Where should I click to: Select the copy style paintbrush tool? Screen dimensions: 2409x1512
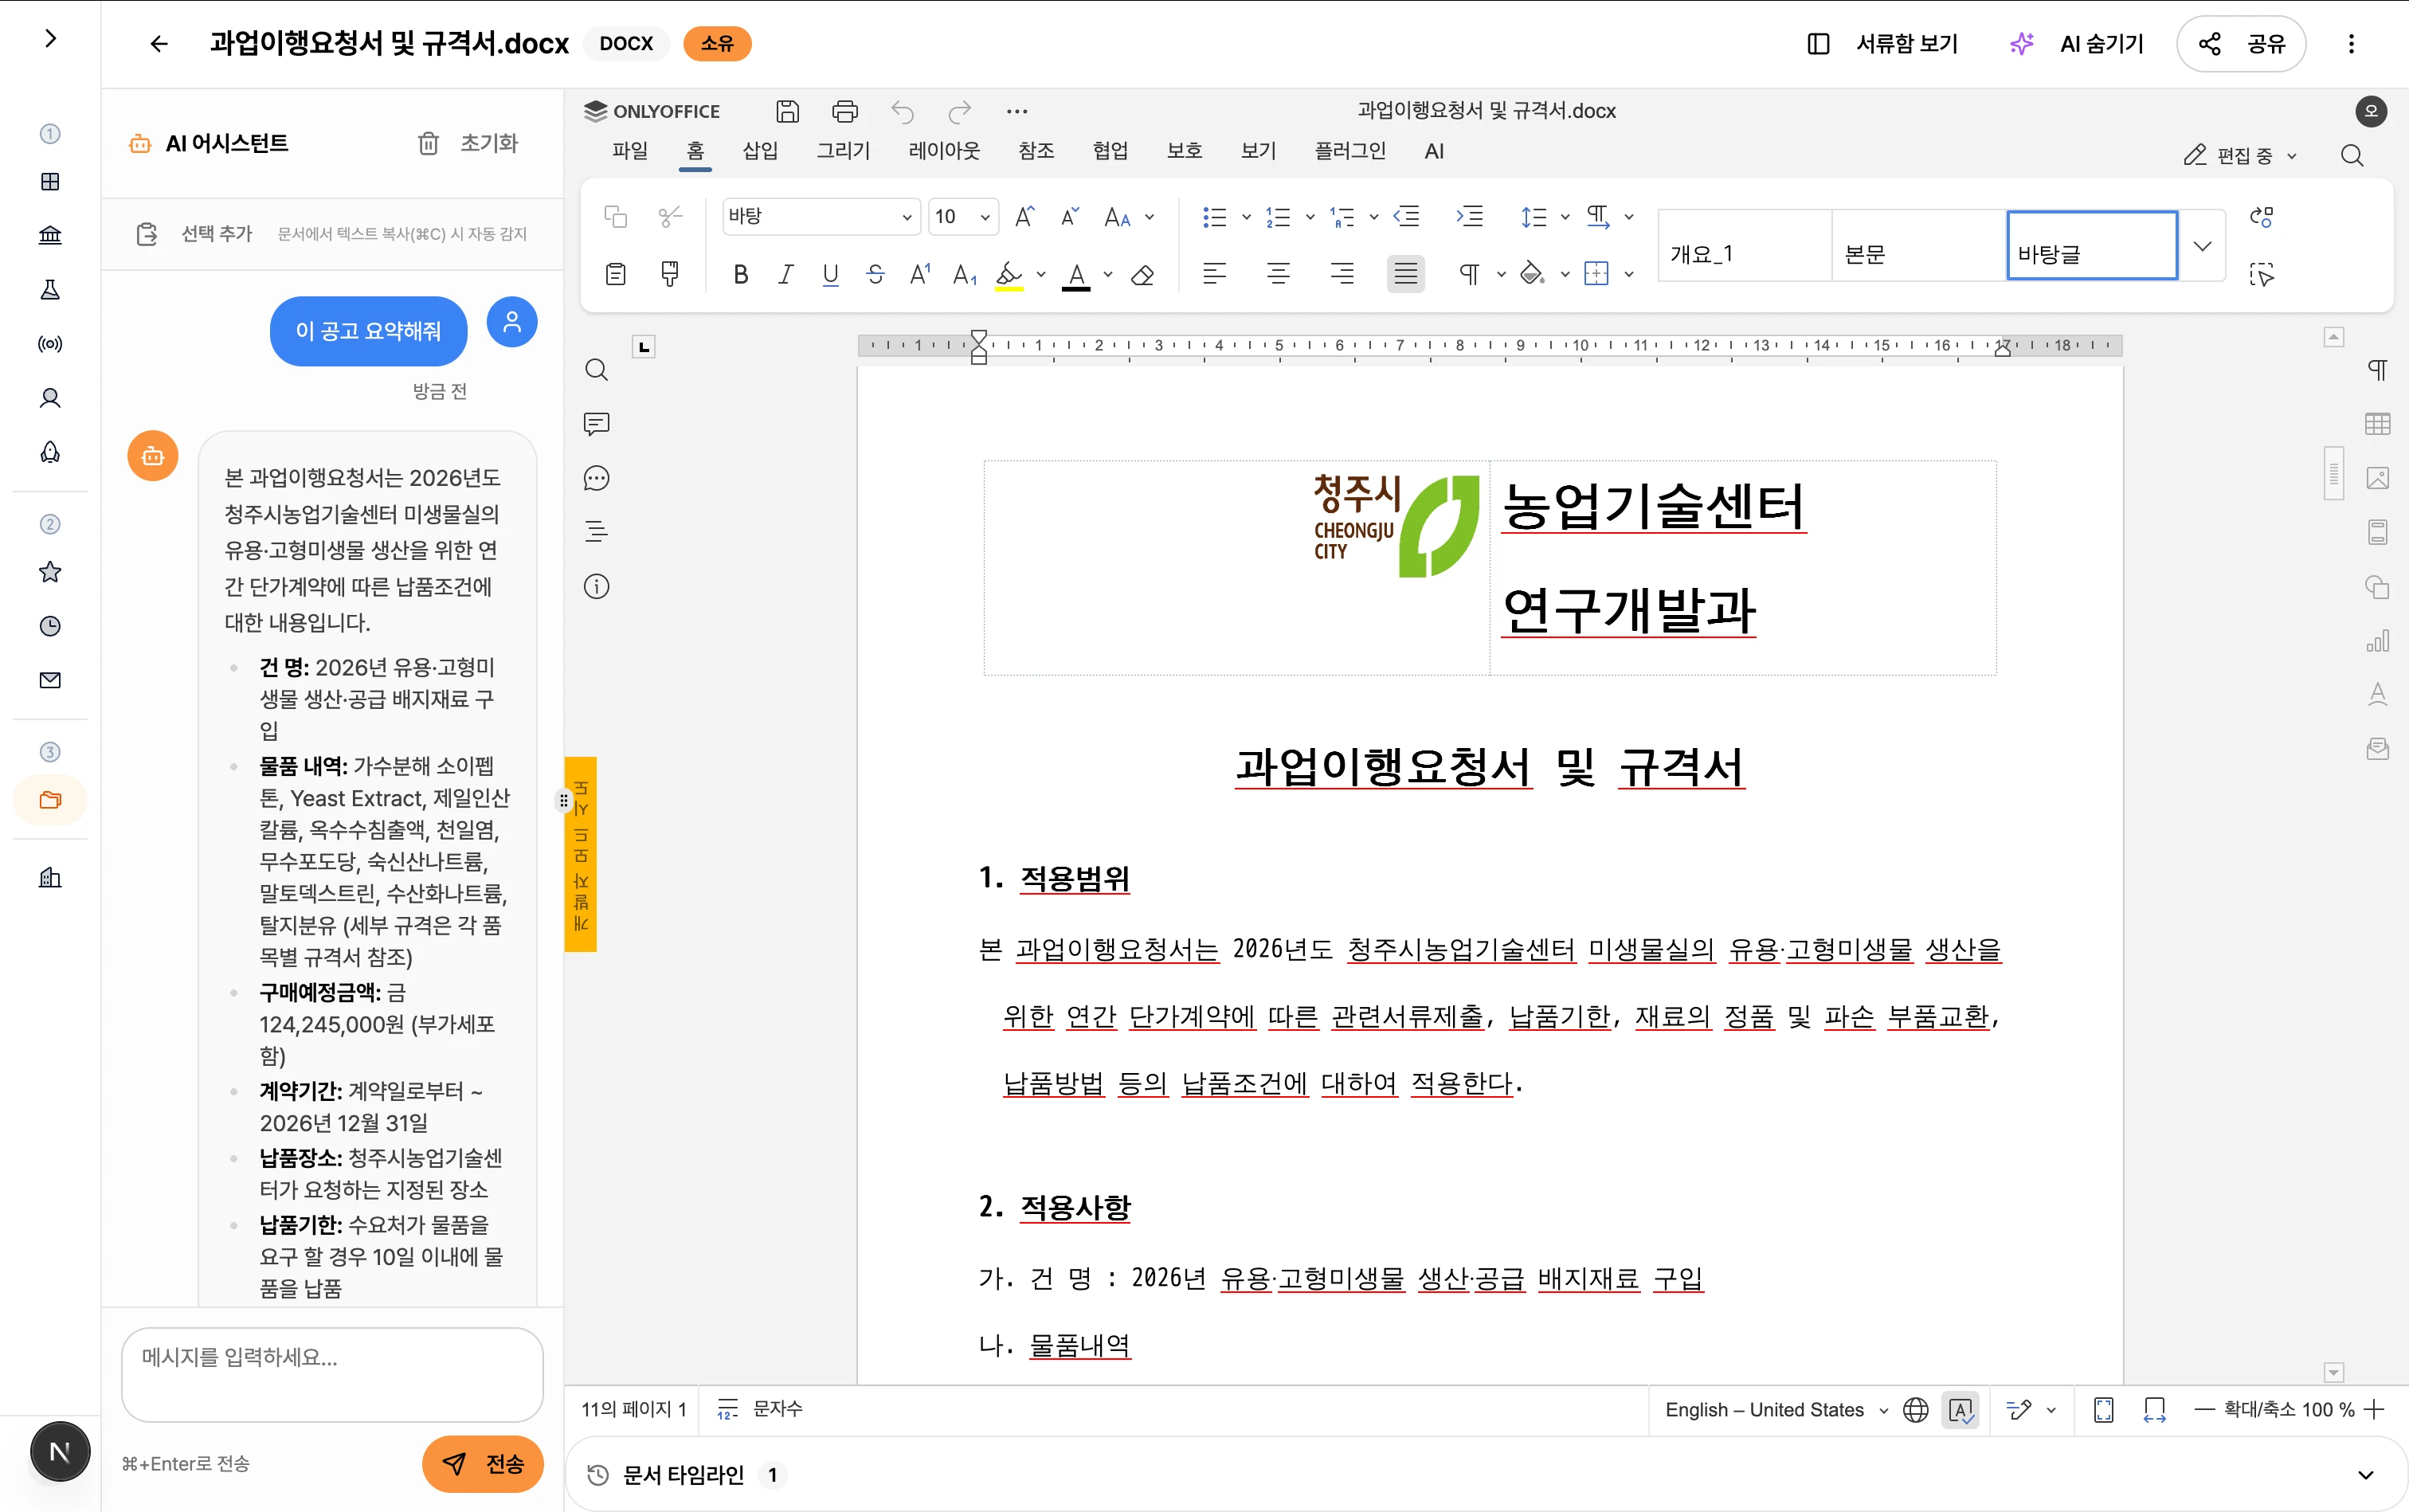coord(670,274)
